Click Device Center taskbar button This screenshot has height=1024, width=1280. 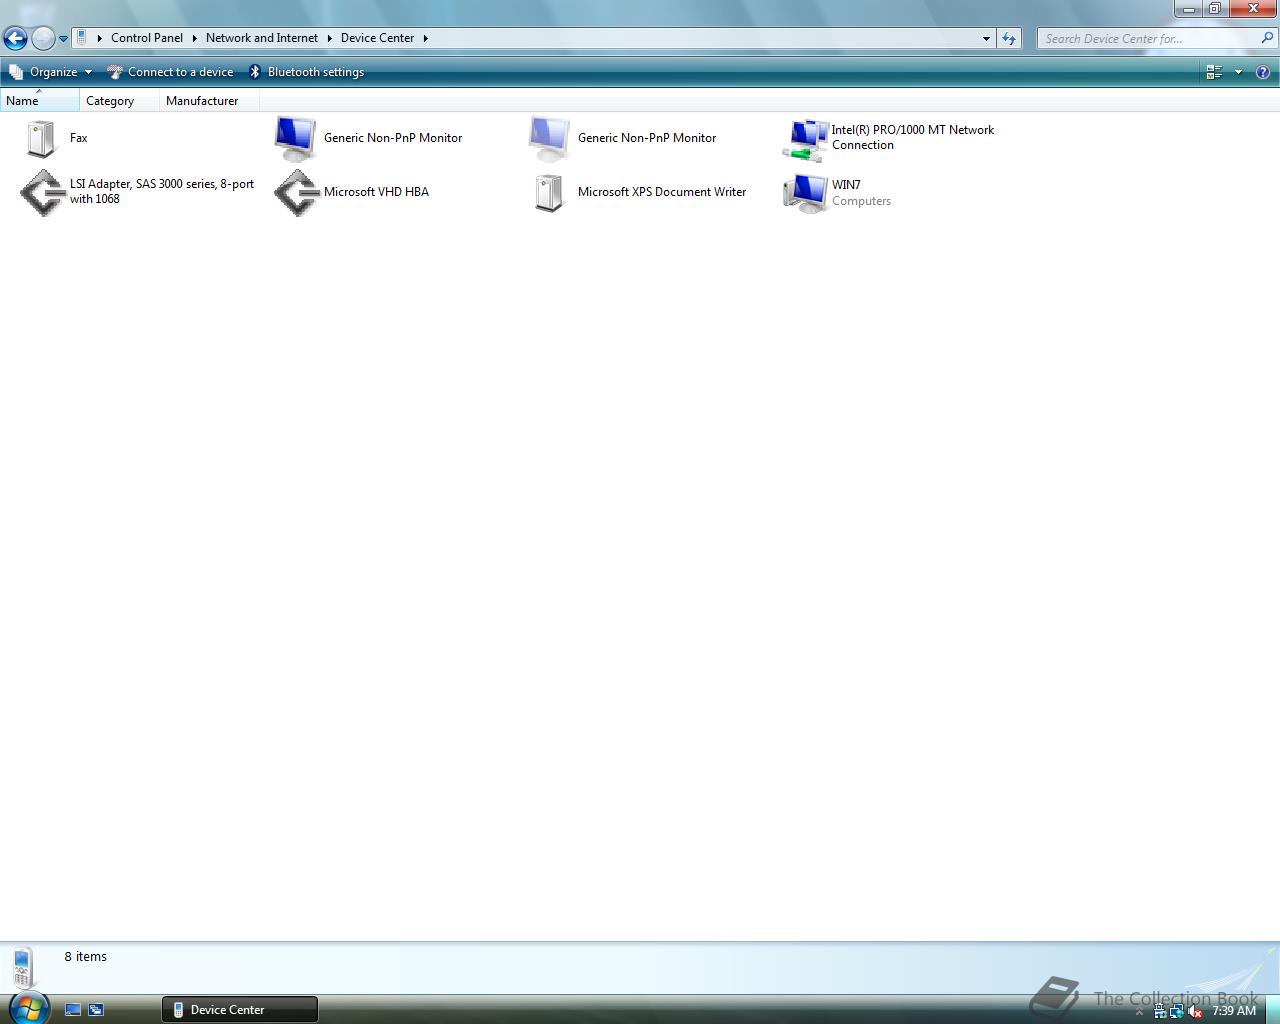[240, 1010]
